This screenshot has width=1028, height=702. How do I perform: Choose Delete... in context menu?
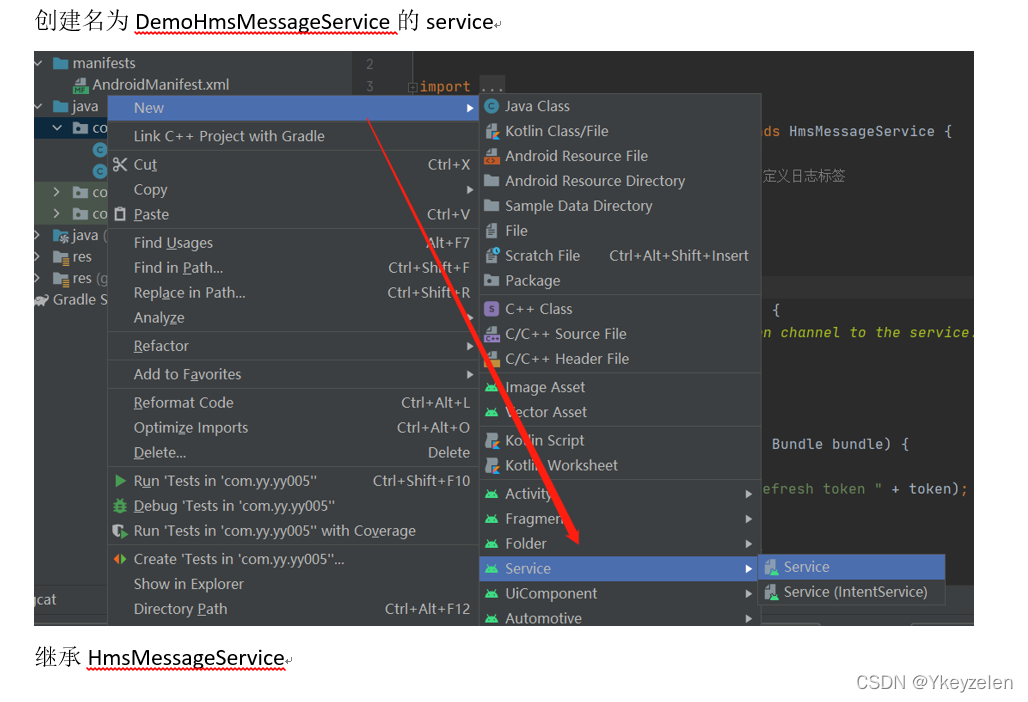(x=293, y=452)
